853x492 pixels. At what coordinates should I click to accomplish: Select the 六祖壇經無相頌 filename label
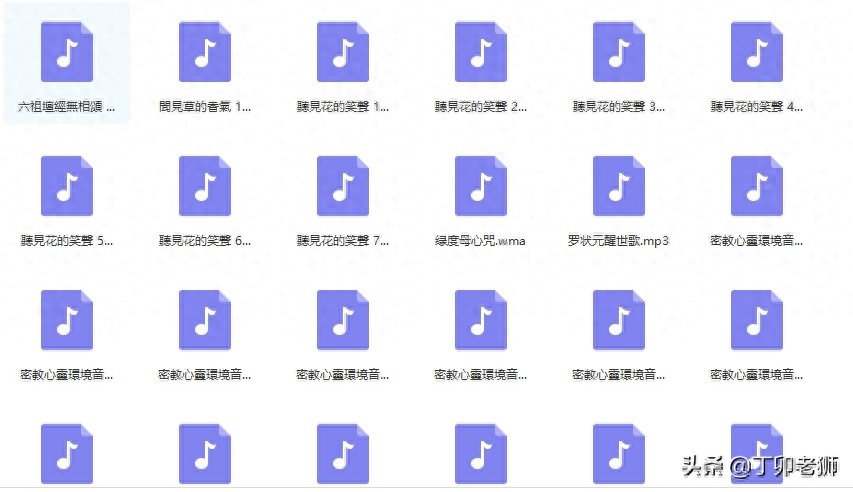click(67, 106)
